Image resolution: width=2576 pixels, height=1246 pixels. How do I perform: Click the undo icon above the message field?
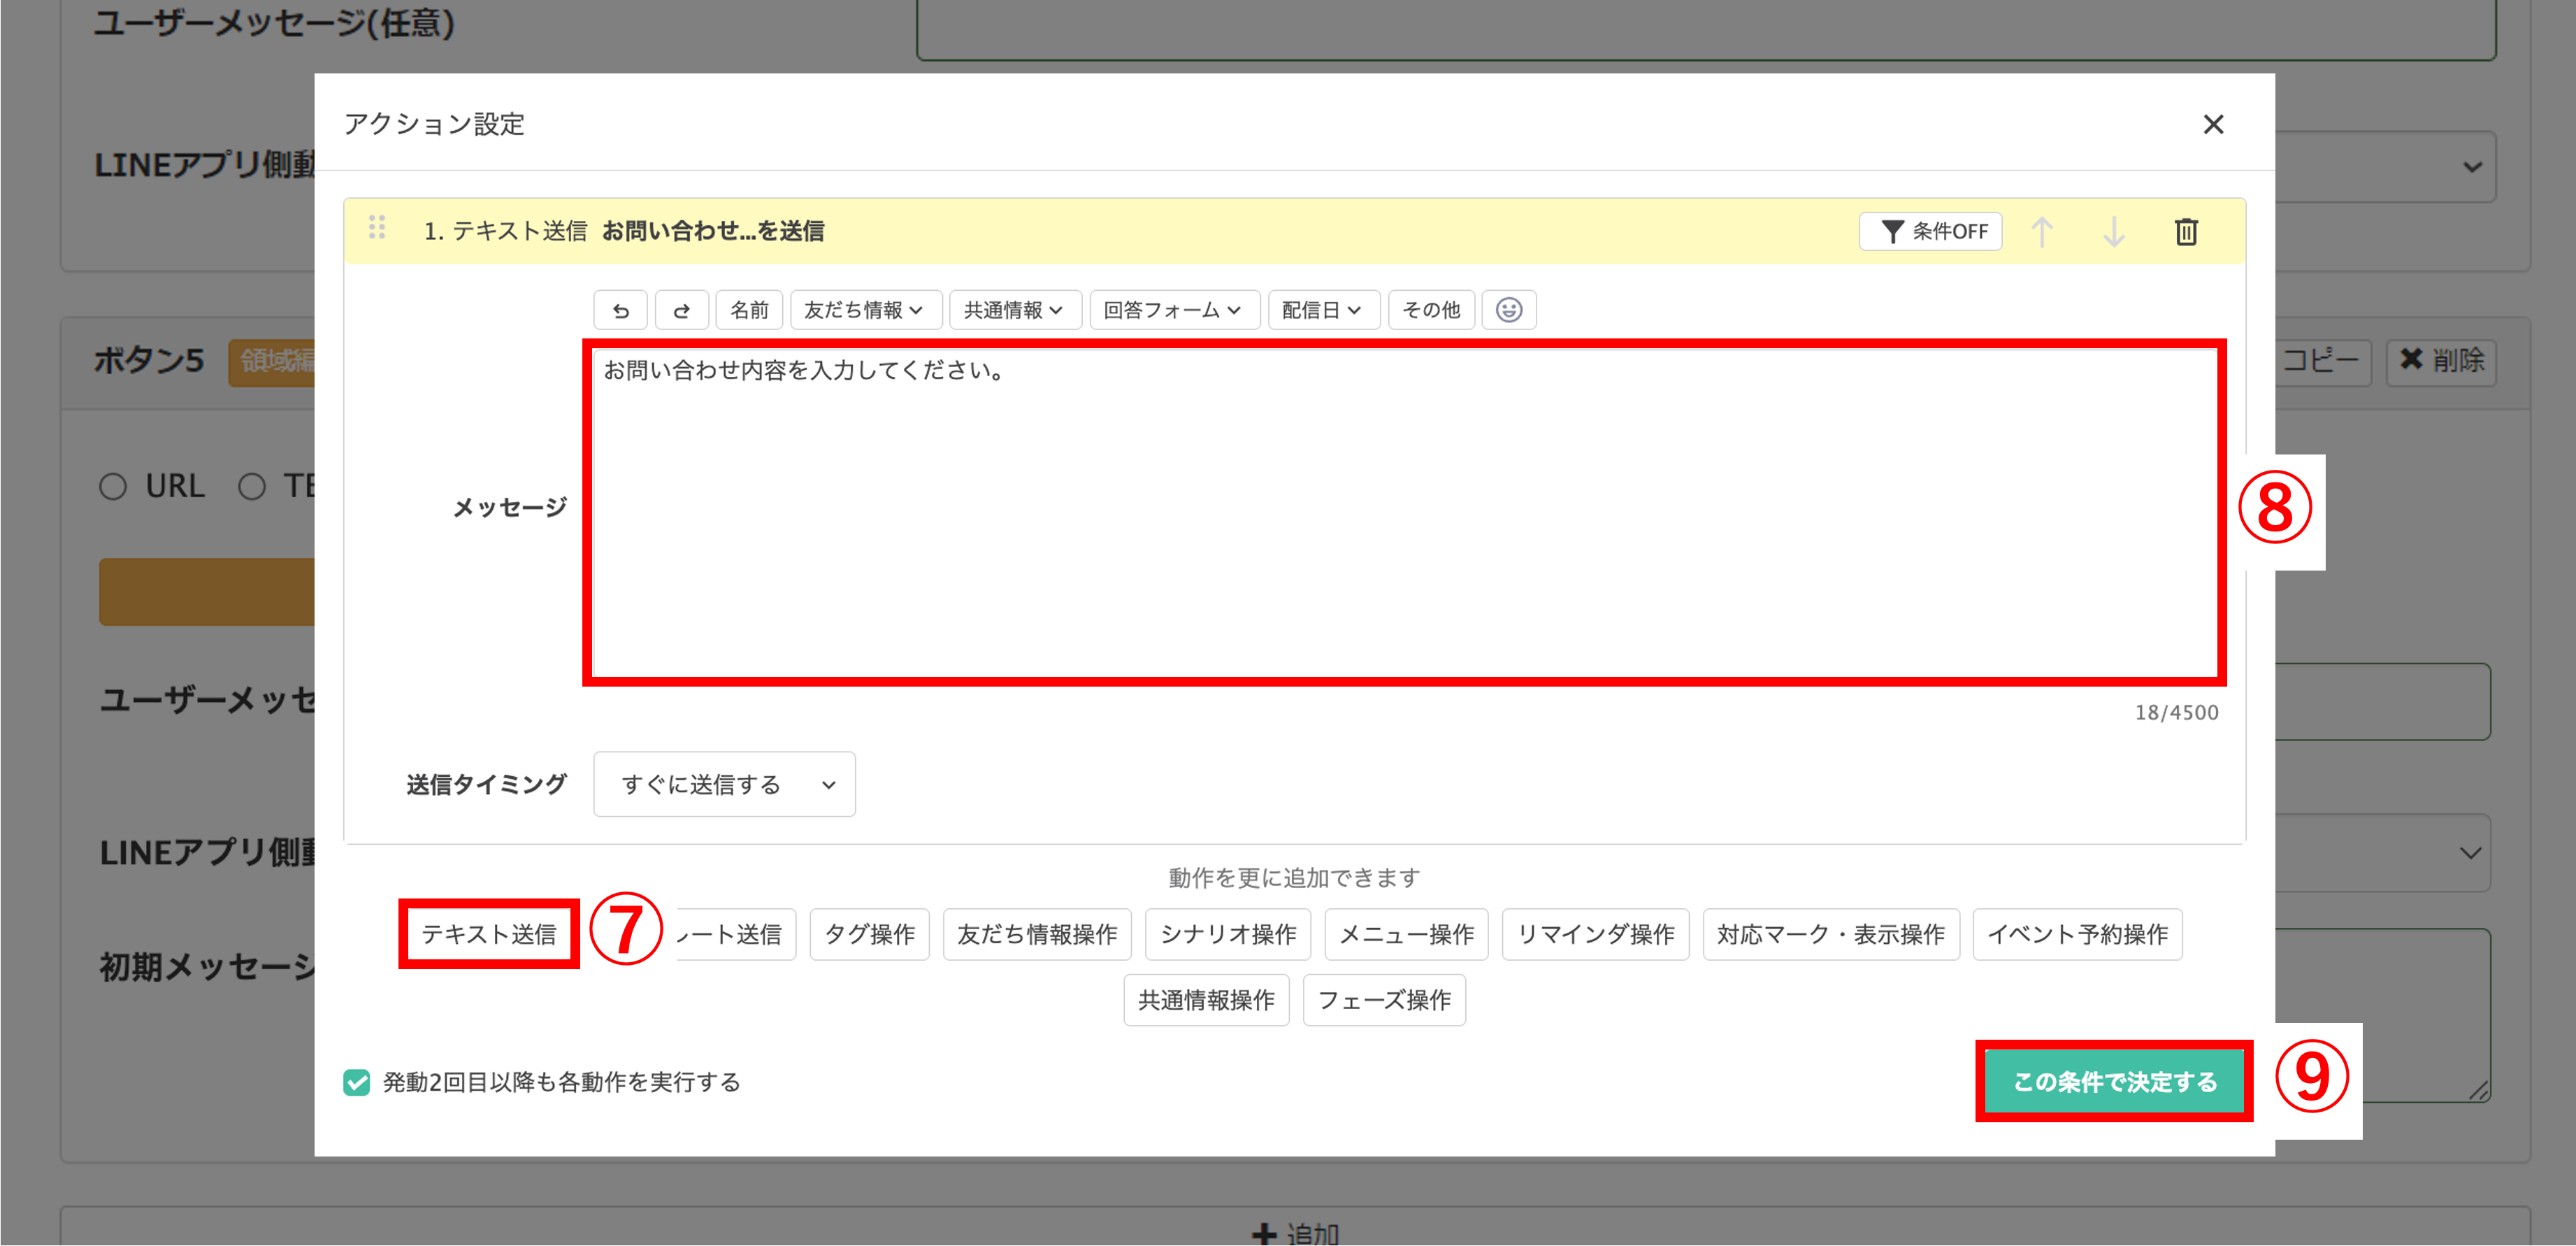pos(620,310)
